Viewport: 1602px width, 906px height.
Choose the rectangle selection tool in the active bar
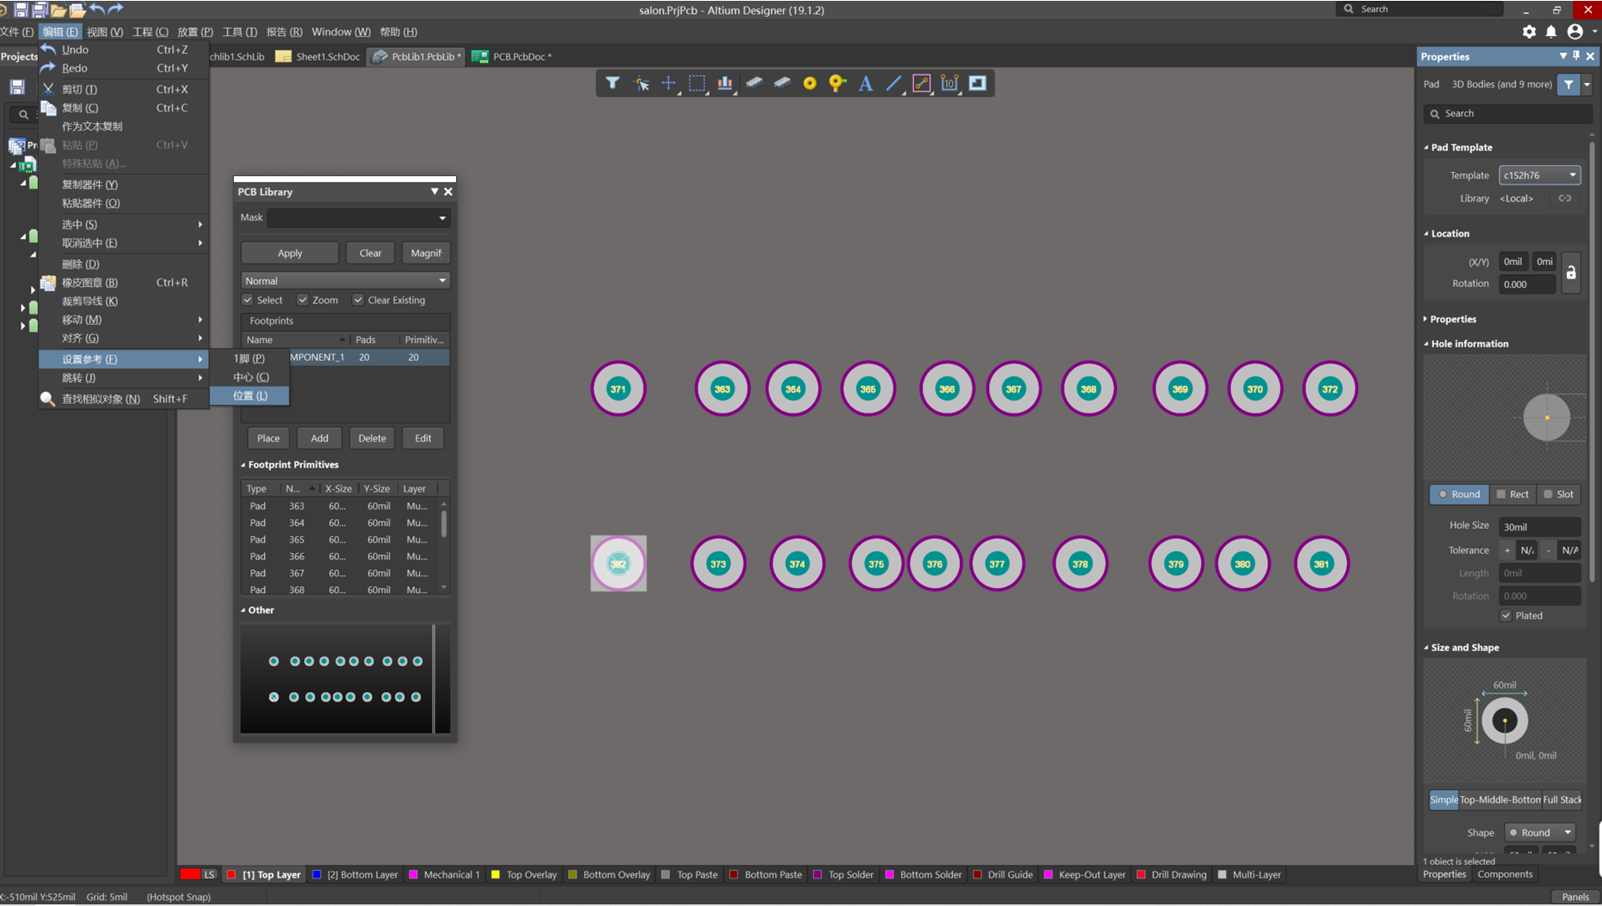tap(697, 83)
